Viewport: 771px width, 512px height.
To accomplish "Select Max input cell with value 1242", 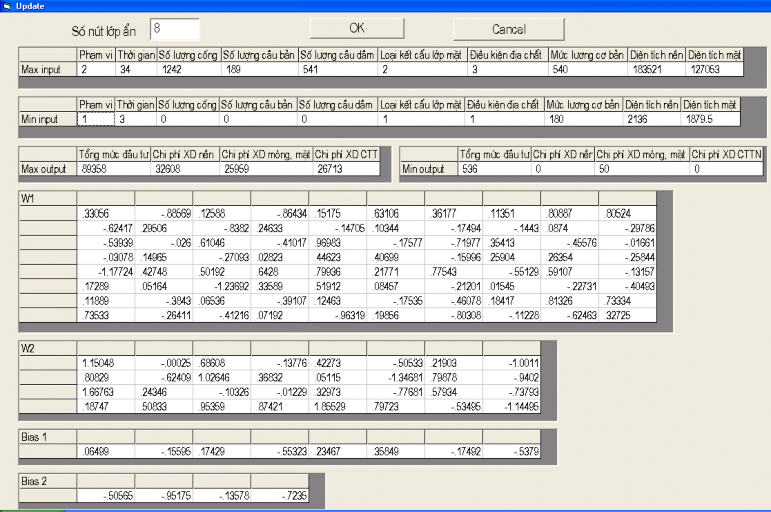I will 187,69.
